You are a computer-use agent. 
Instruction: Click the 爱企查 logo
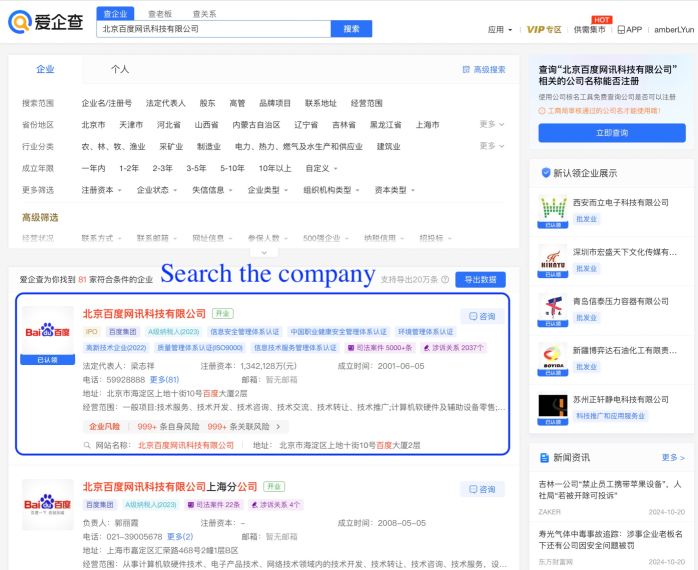(45, 22)
